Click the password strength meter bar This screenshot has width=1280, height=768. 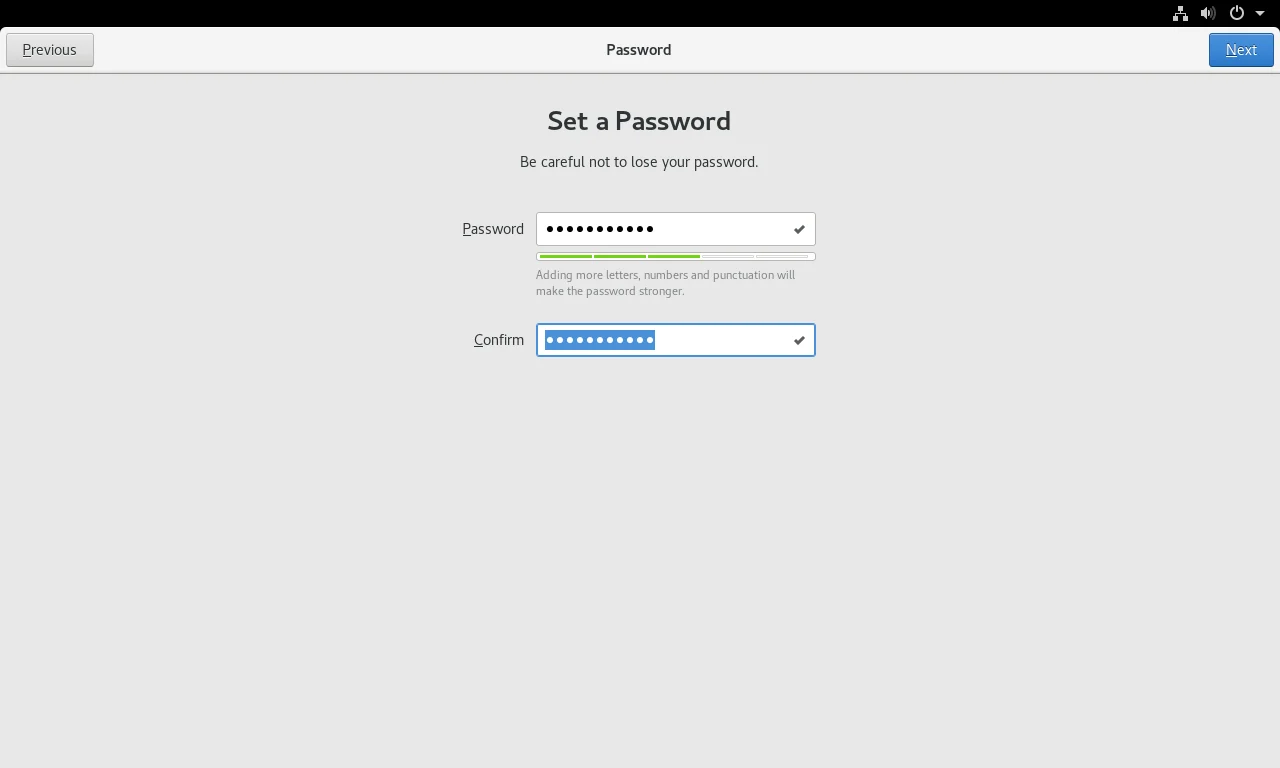[676, 256]
